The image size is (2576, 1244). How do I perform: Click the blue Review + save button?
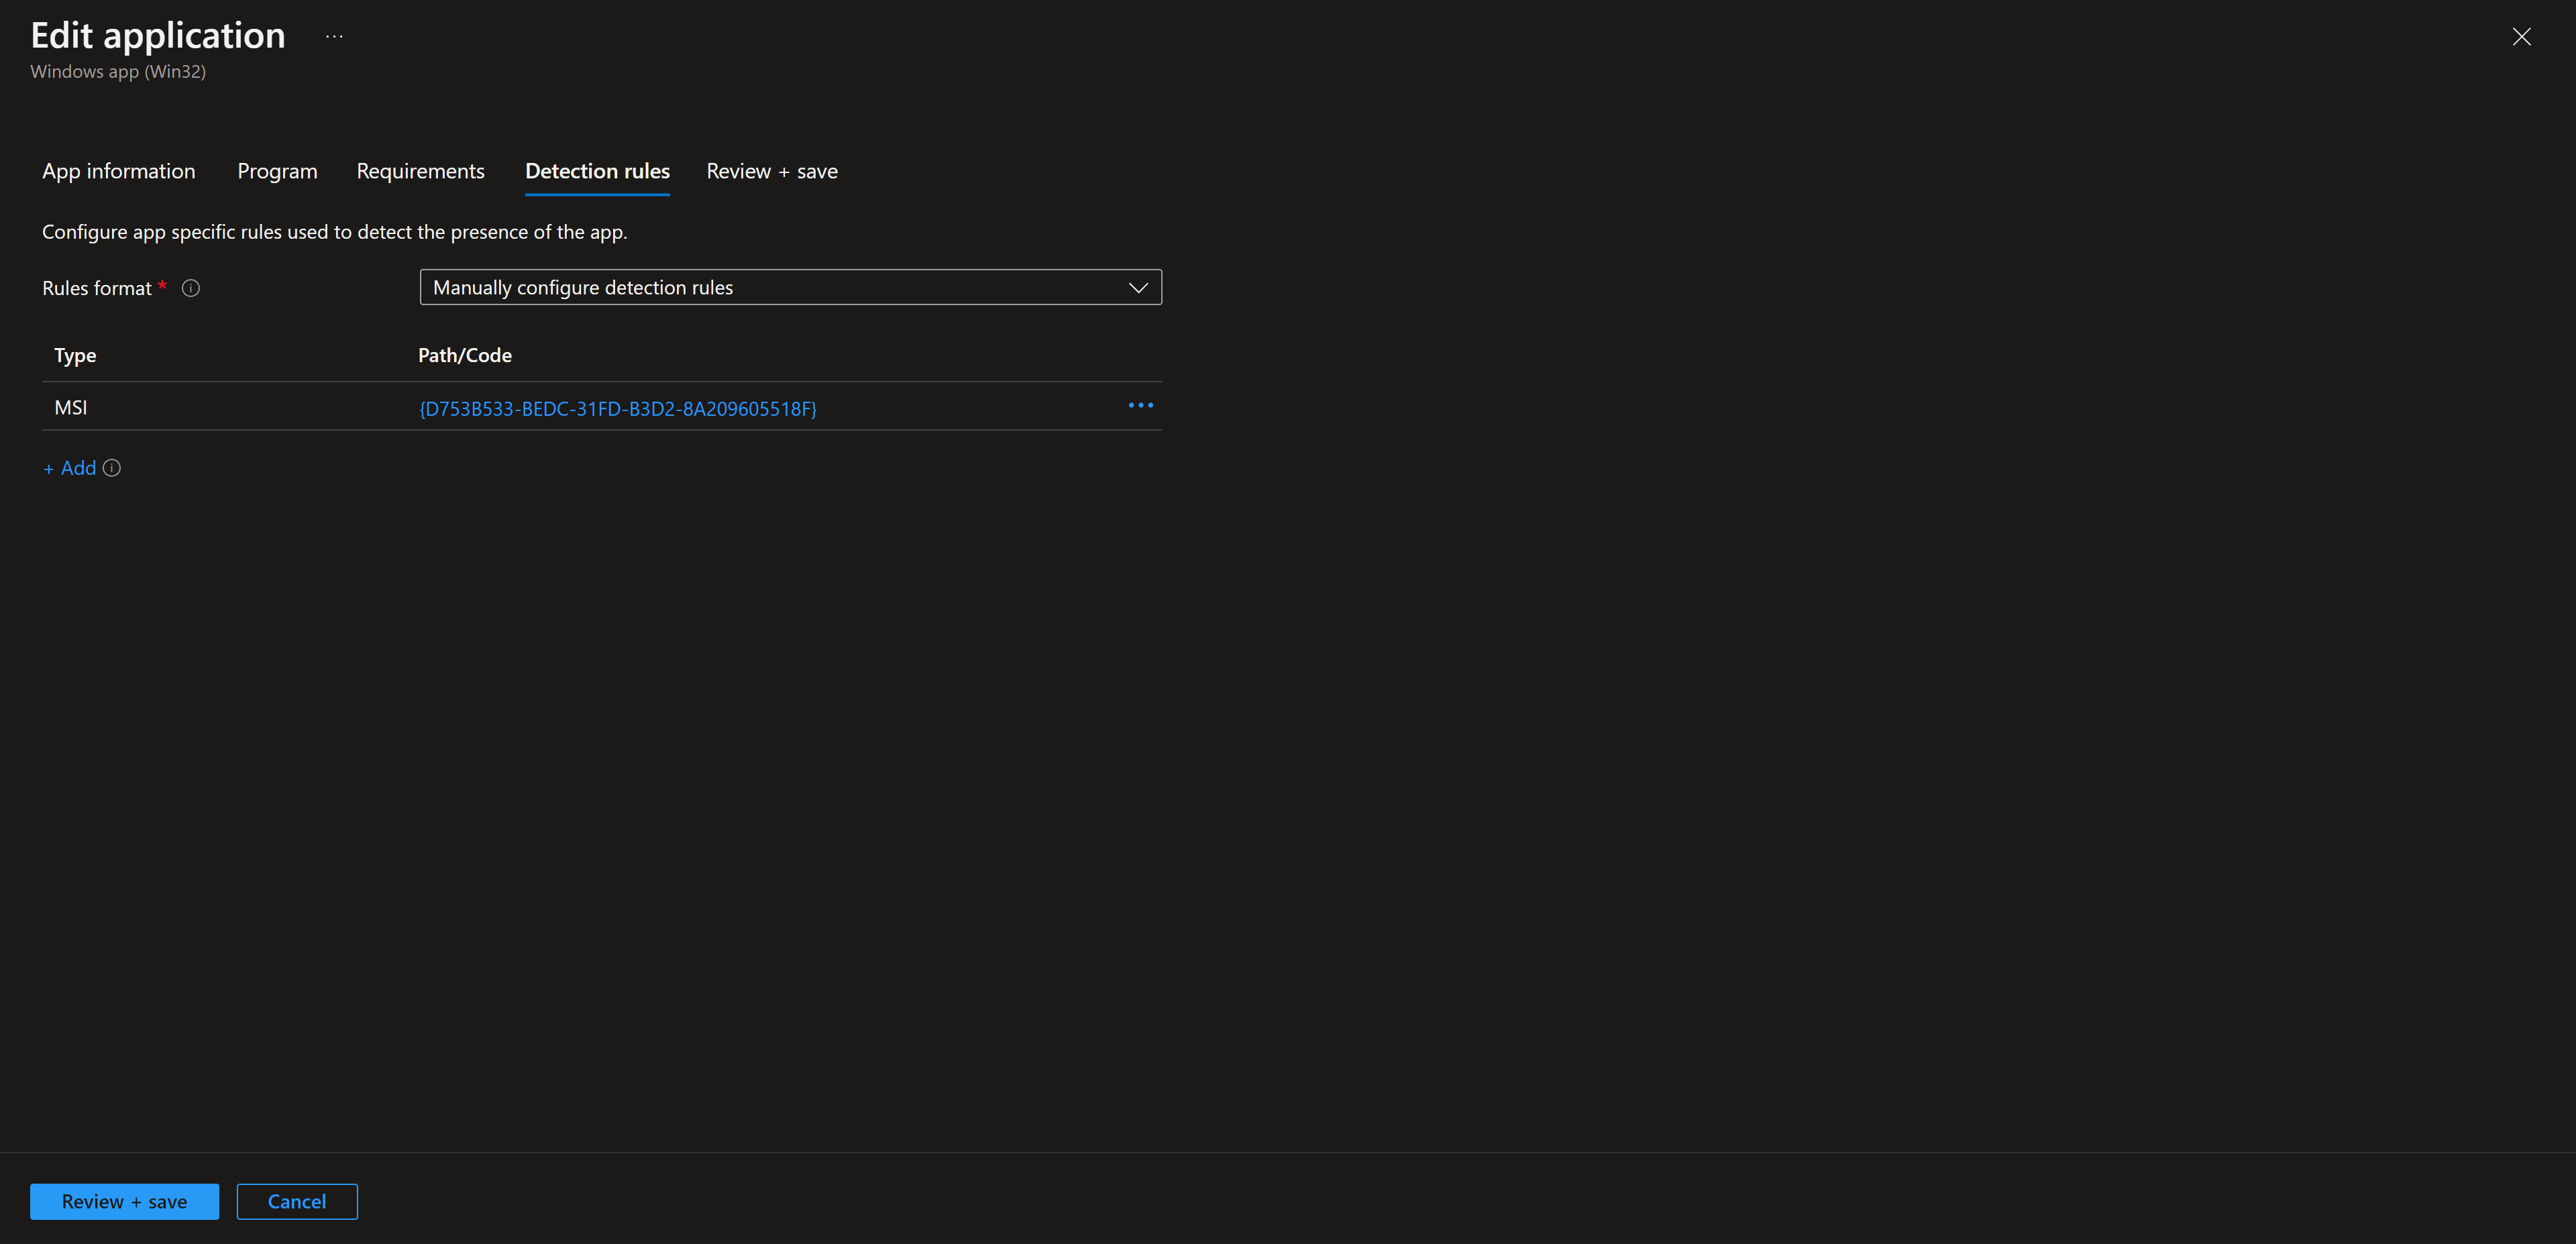pyautogui.click(x=124, y=1201)
